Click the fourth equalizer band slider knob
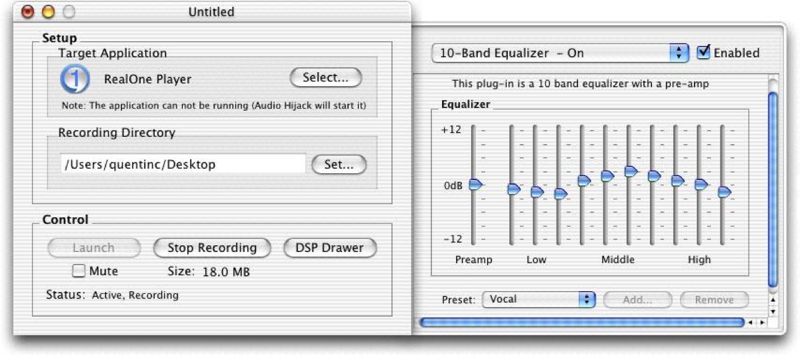The height and width of the screenshot is (360, 800). pos(584,181)
